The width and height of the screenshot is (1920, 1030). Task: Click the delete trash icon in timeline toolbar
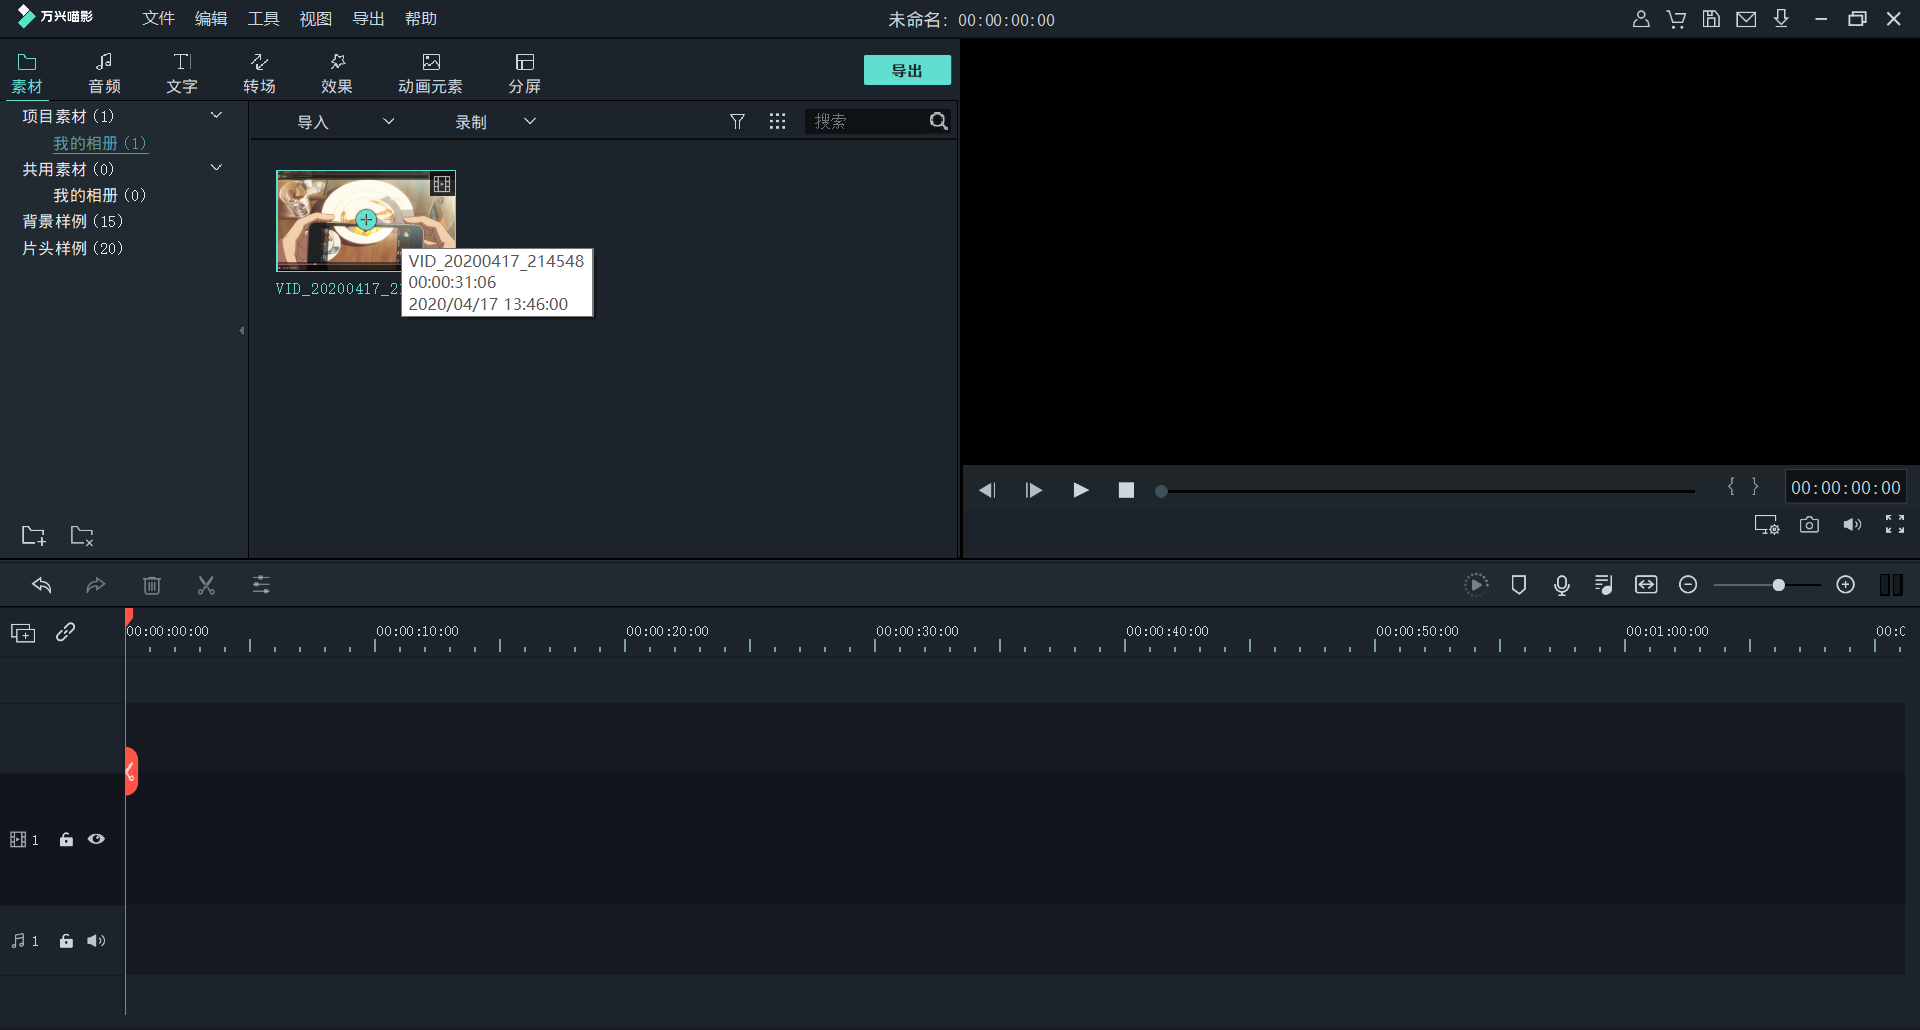(152, 586)
